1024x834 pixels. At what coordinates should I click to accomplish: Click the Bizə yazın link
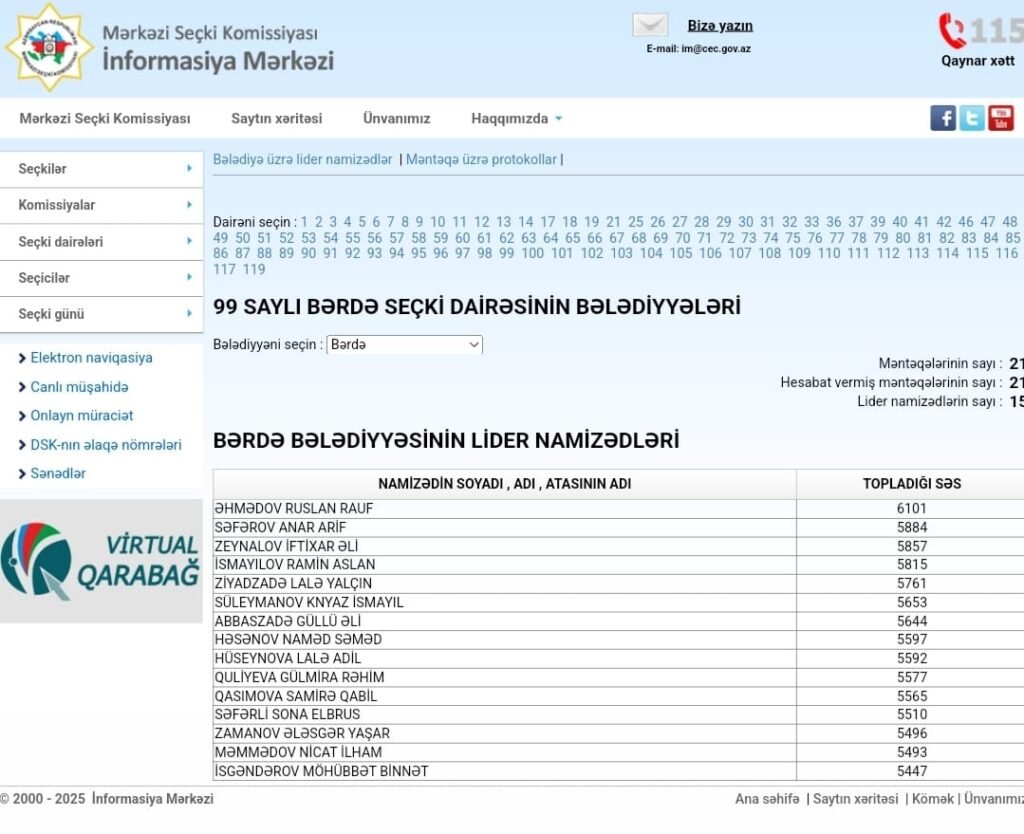[x=720, y=26]
